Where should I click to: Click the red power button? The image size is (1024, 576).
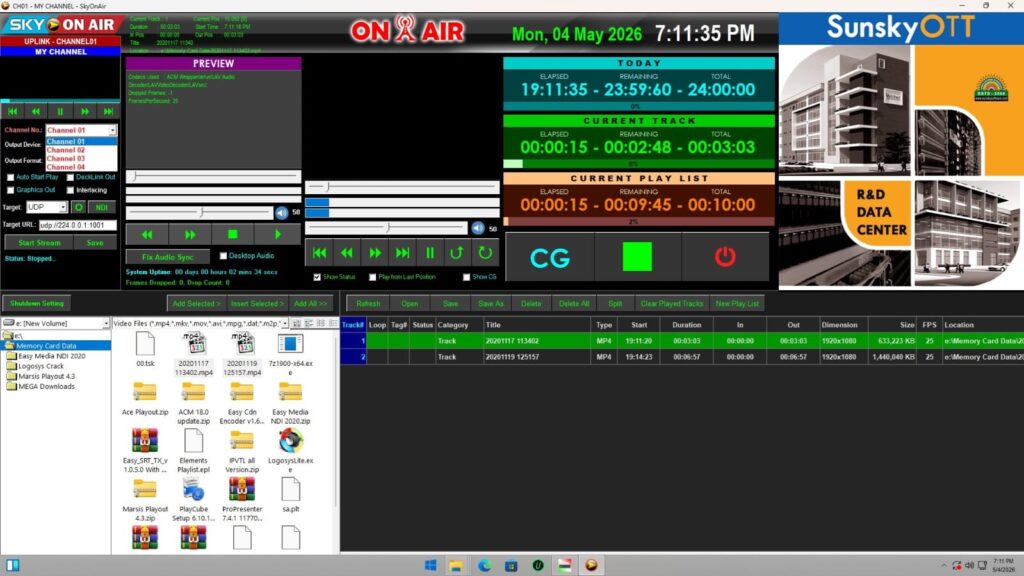pos(725,257)
